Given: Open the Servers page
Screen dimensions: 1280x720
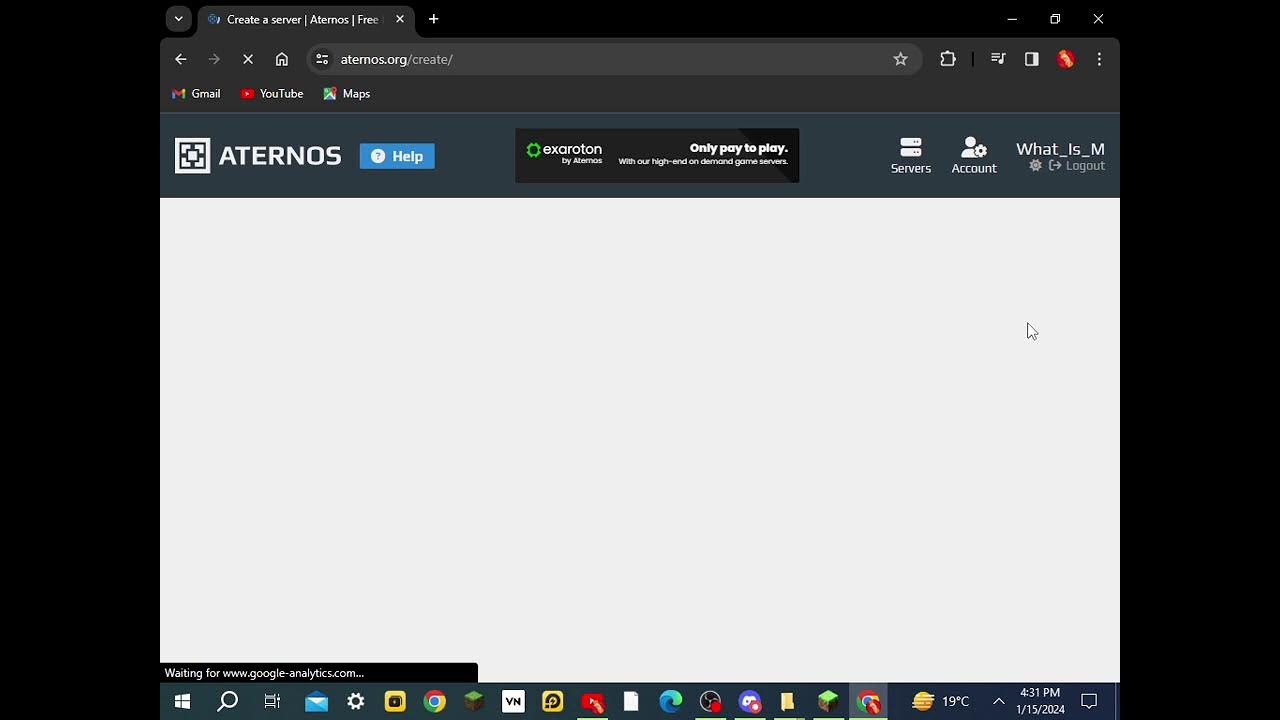Looking at the screenshot, I should coord(911,156).
